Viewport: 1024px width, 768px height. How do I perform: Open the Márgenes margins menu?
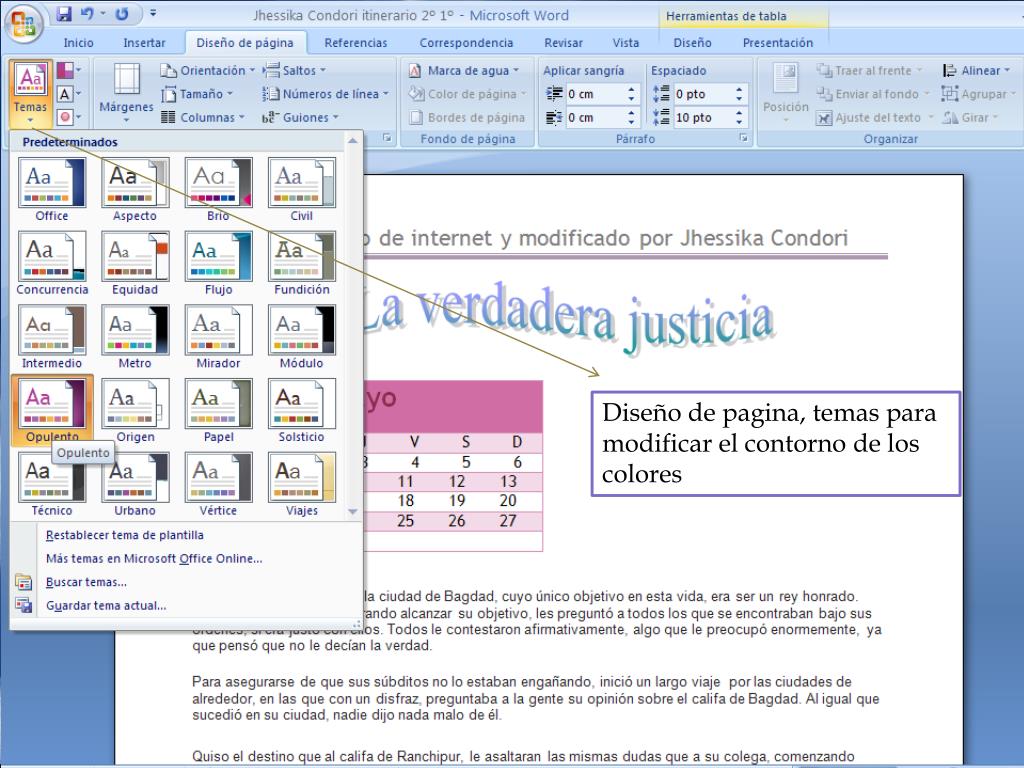click(126, 93)
